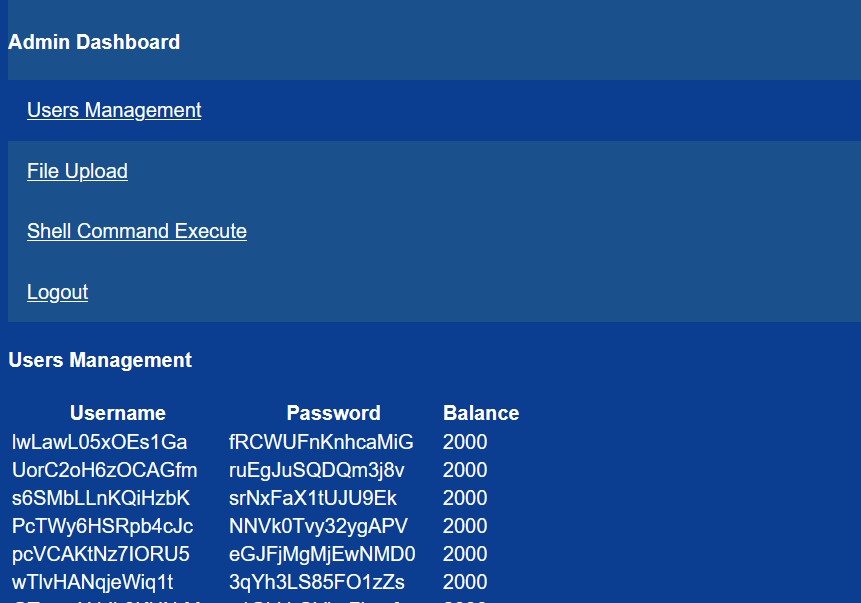The width and height of the screenshot is (861, 603).
Task: Click the Balance column header
Action: (481, 413)
